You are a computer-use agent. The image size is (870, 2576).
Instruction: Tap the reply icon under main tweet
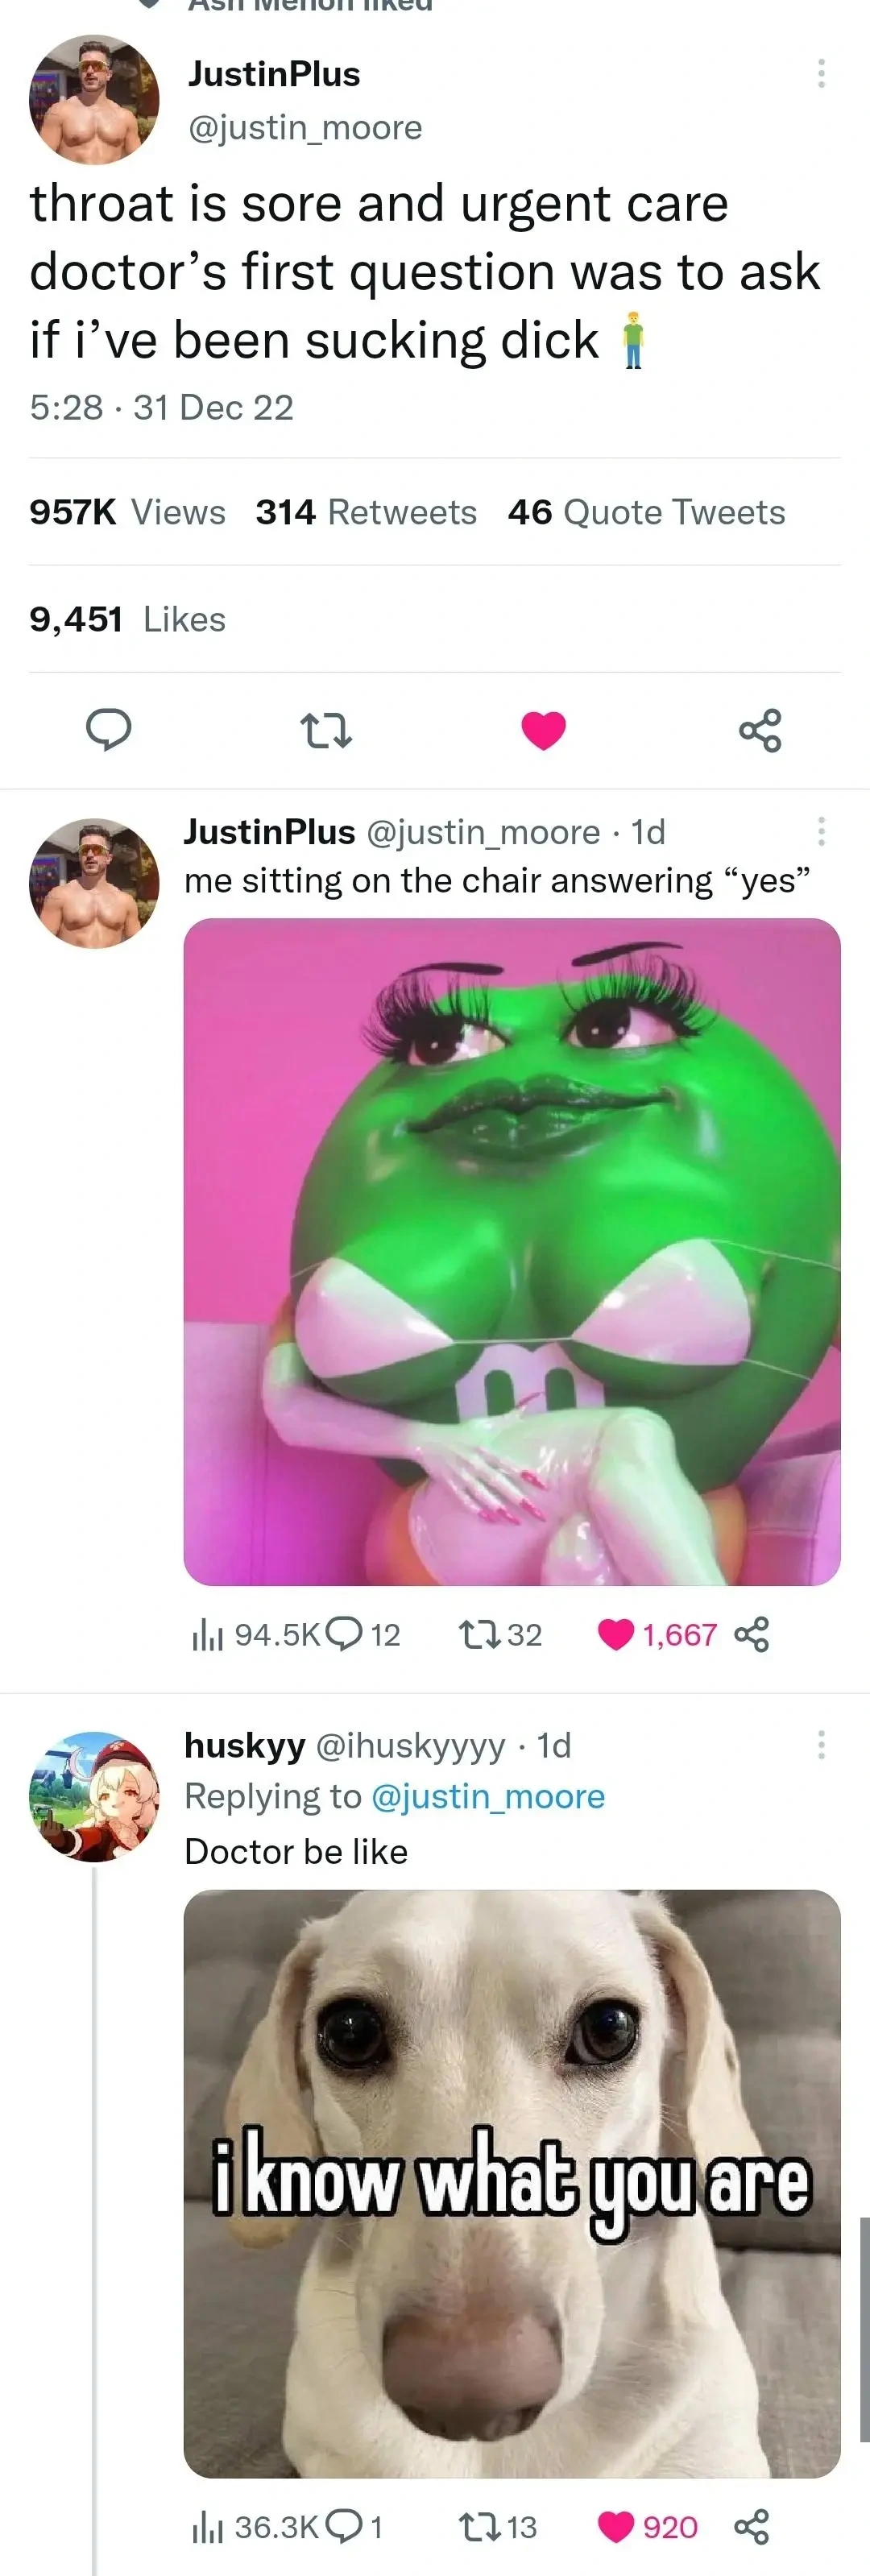point(108,730)
